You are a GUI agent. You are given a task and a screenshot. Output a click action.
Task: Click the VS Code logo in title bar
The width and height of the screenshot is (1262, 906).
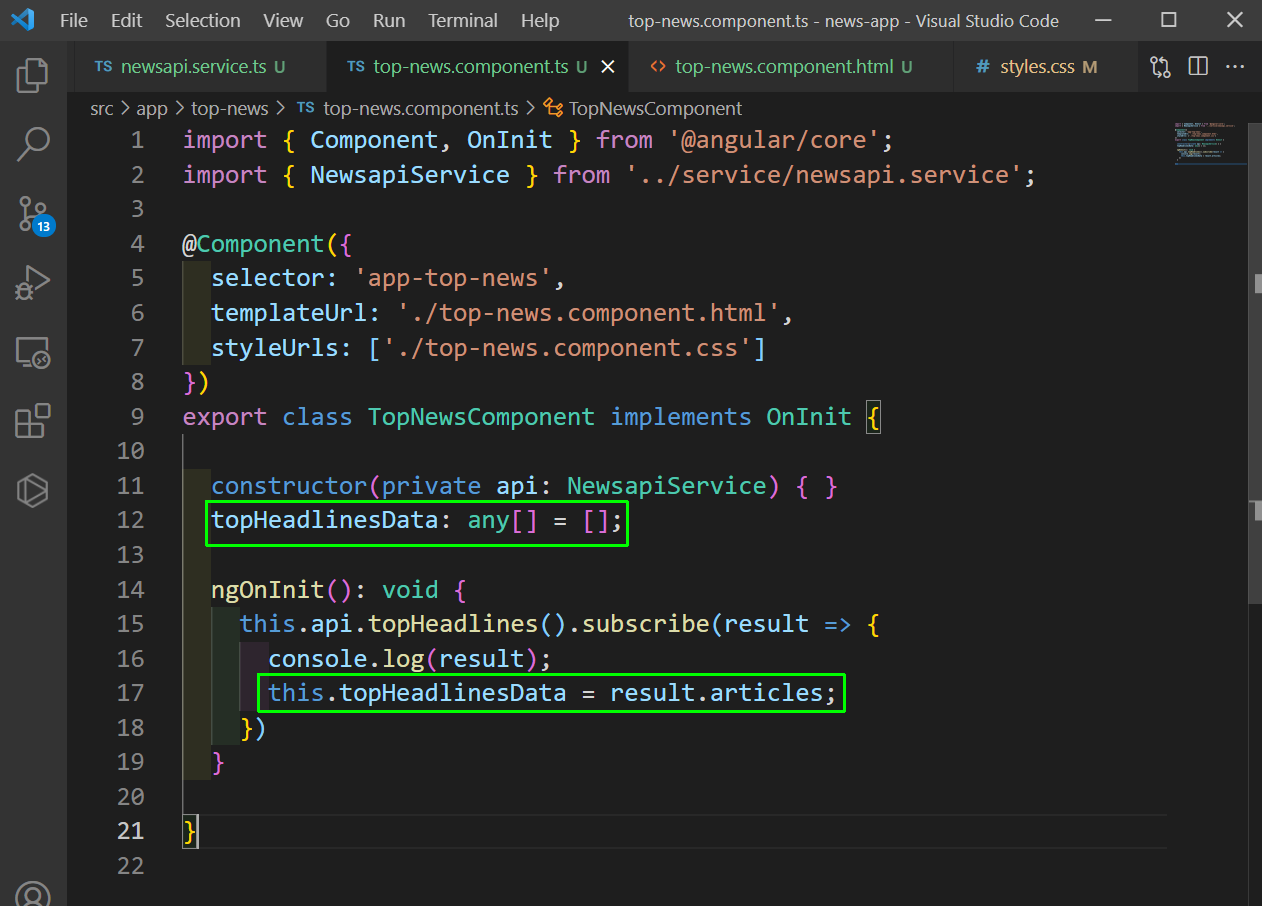tap(22, 20)
